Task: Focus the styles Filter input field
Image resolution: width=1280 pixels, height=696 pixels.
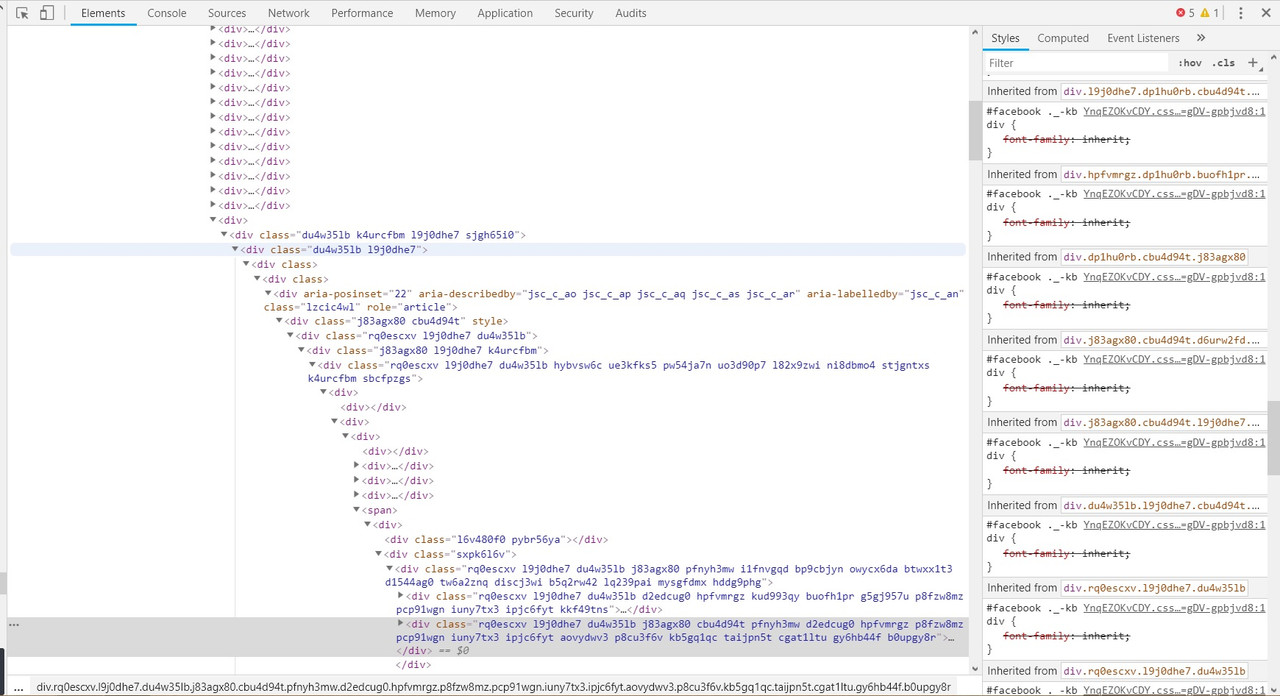Action: tap(1076, 63)
